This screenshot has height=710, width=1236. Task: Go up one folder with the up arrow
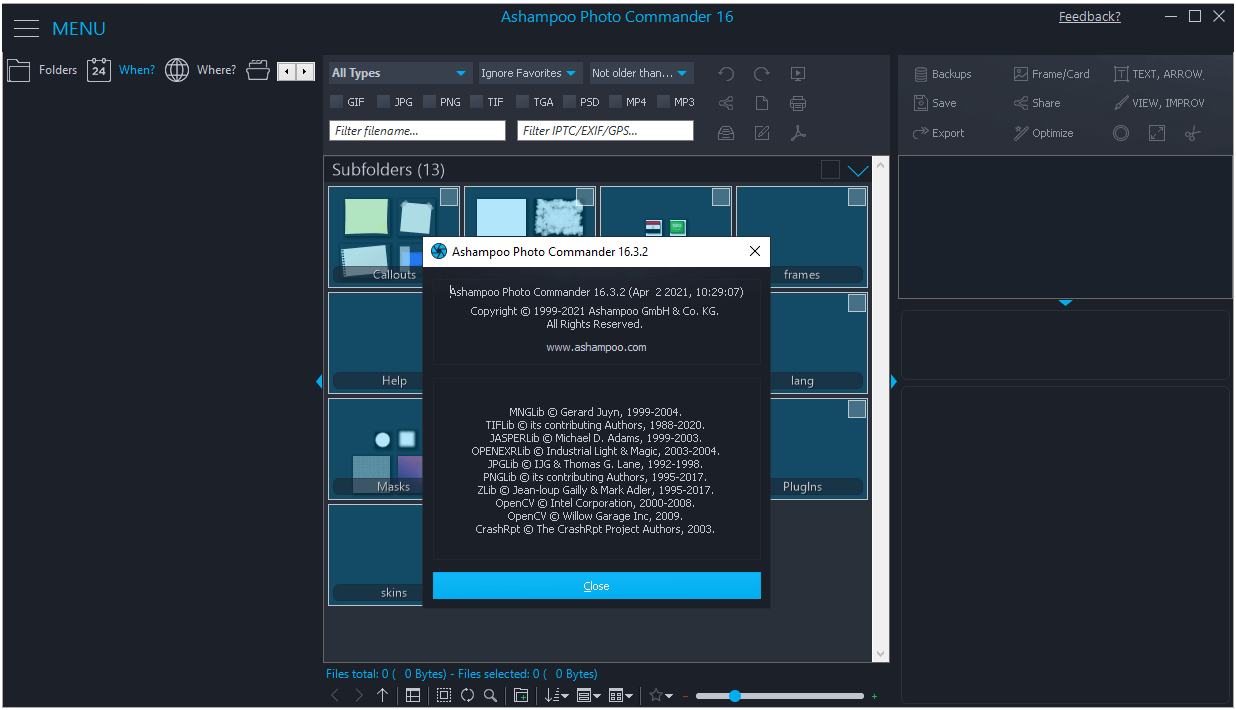click(x=383, y=695)
